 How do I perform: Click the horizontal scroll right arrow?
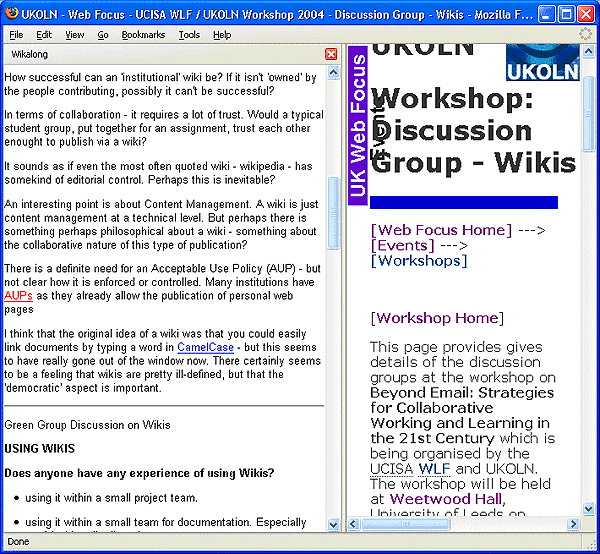tap(573, 524)
